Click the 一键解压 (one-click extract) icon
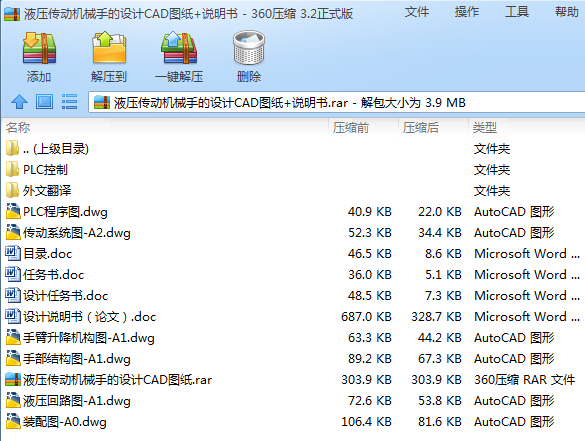 point(179,49)
